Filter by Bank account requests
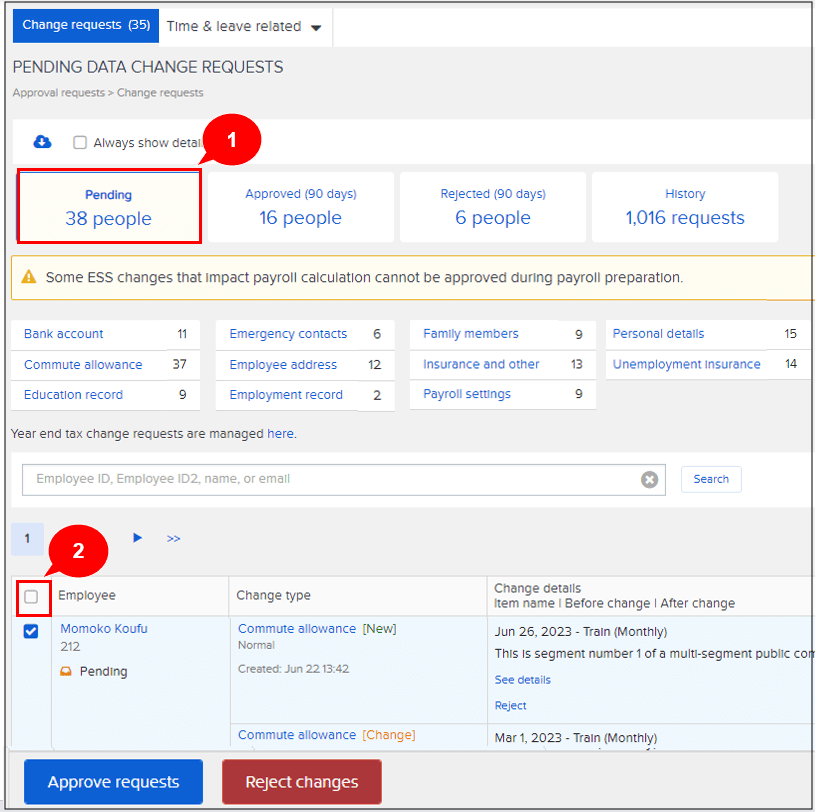The width and height of the screenshot is (815, 812). point(63,334)
